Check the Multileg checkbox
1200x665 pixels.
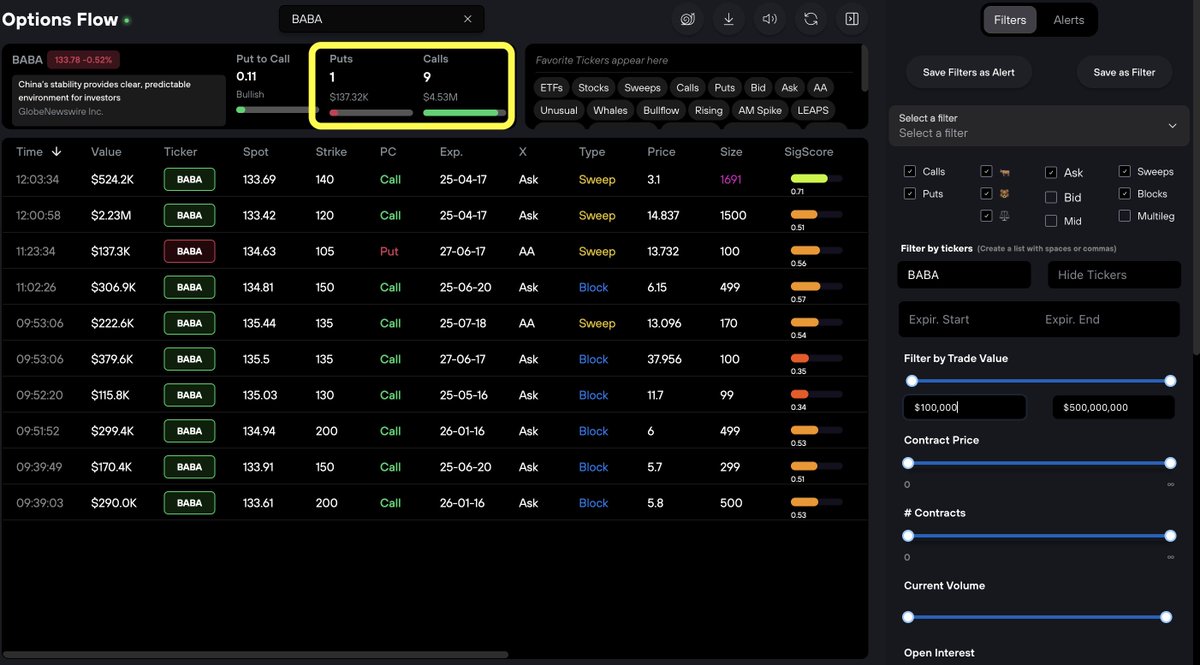click(x=1125, y=216)
